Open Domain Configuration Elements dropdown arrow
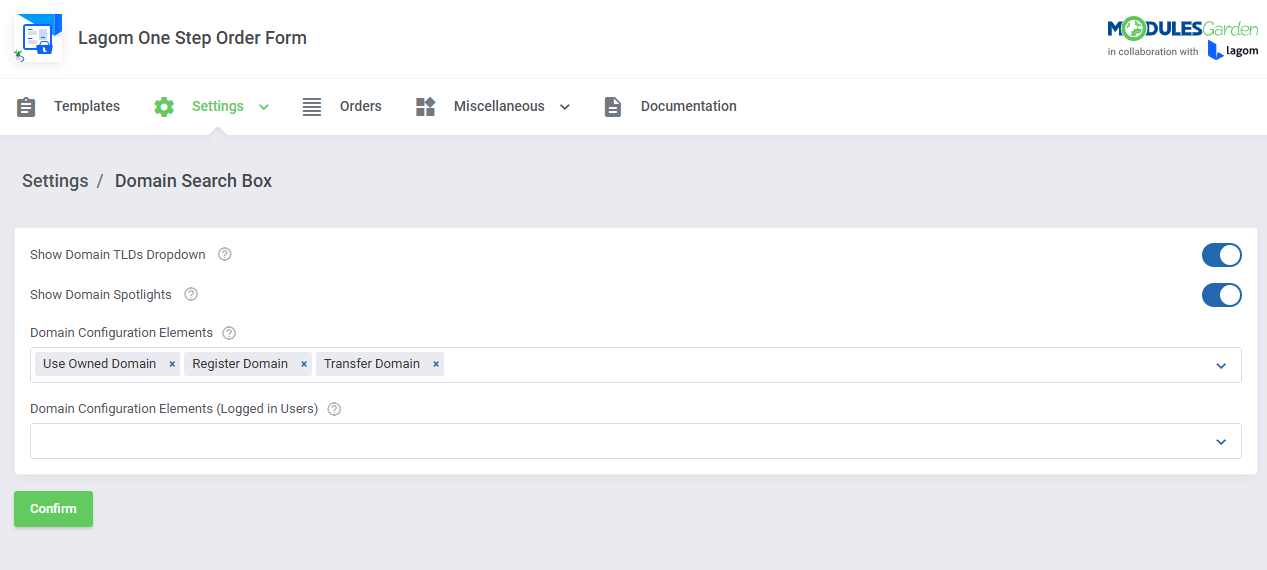Screen dimensions: 1267x570 pyautogui.click(x=1221, y=366)
